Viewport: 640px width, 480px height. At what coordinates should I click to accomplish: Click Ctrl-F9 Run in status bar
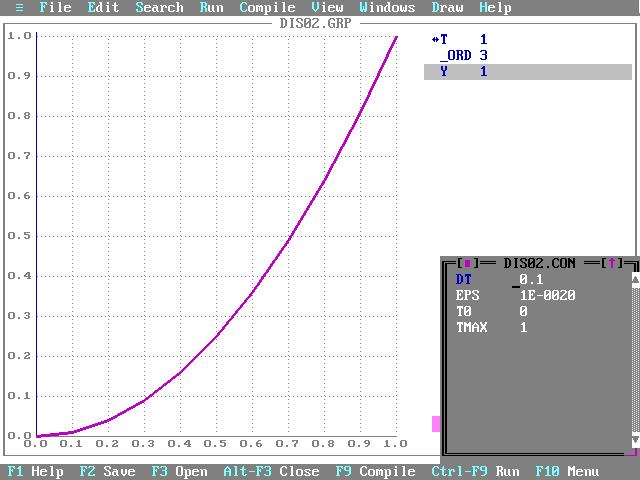pyautogui.click(x=475, y=471)
